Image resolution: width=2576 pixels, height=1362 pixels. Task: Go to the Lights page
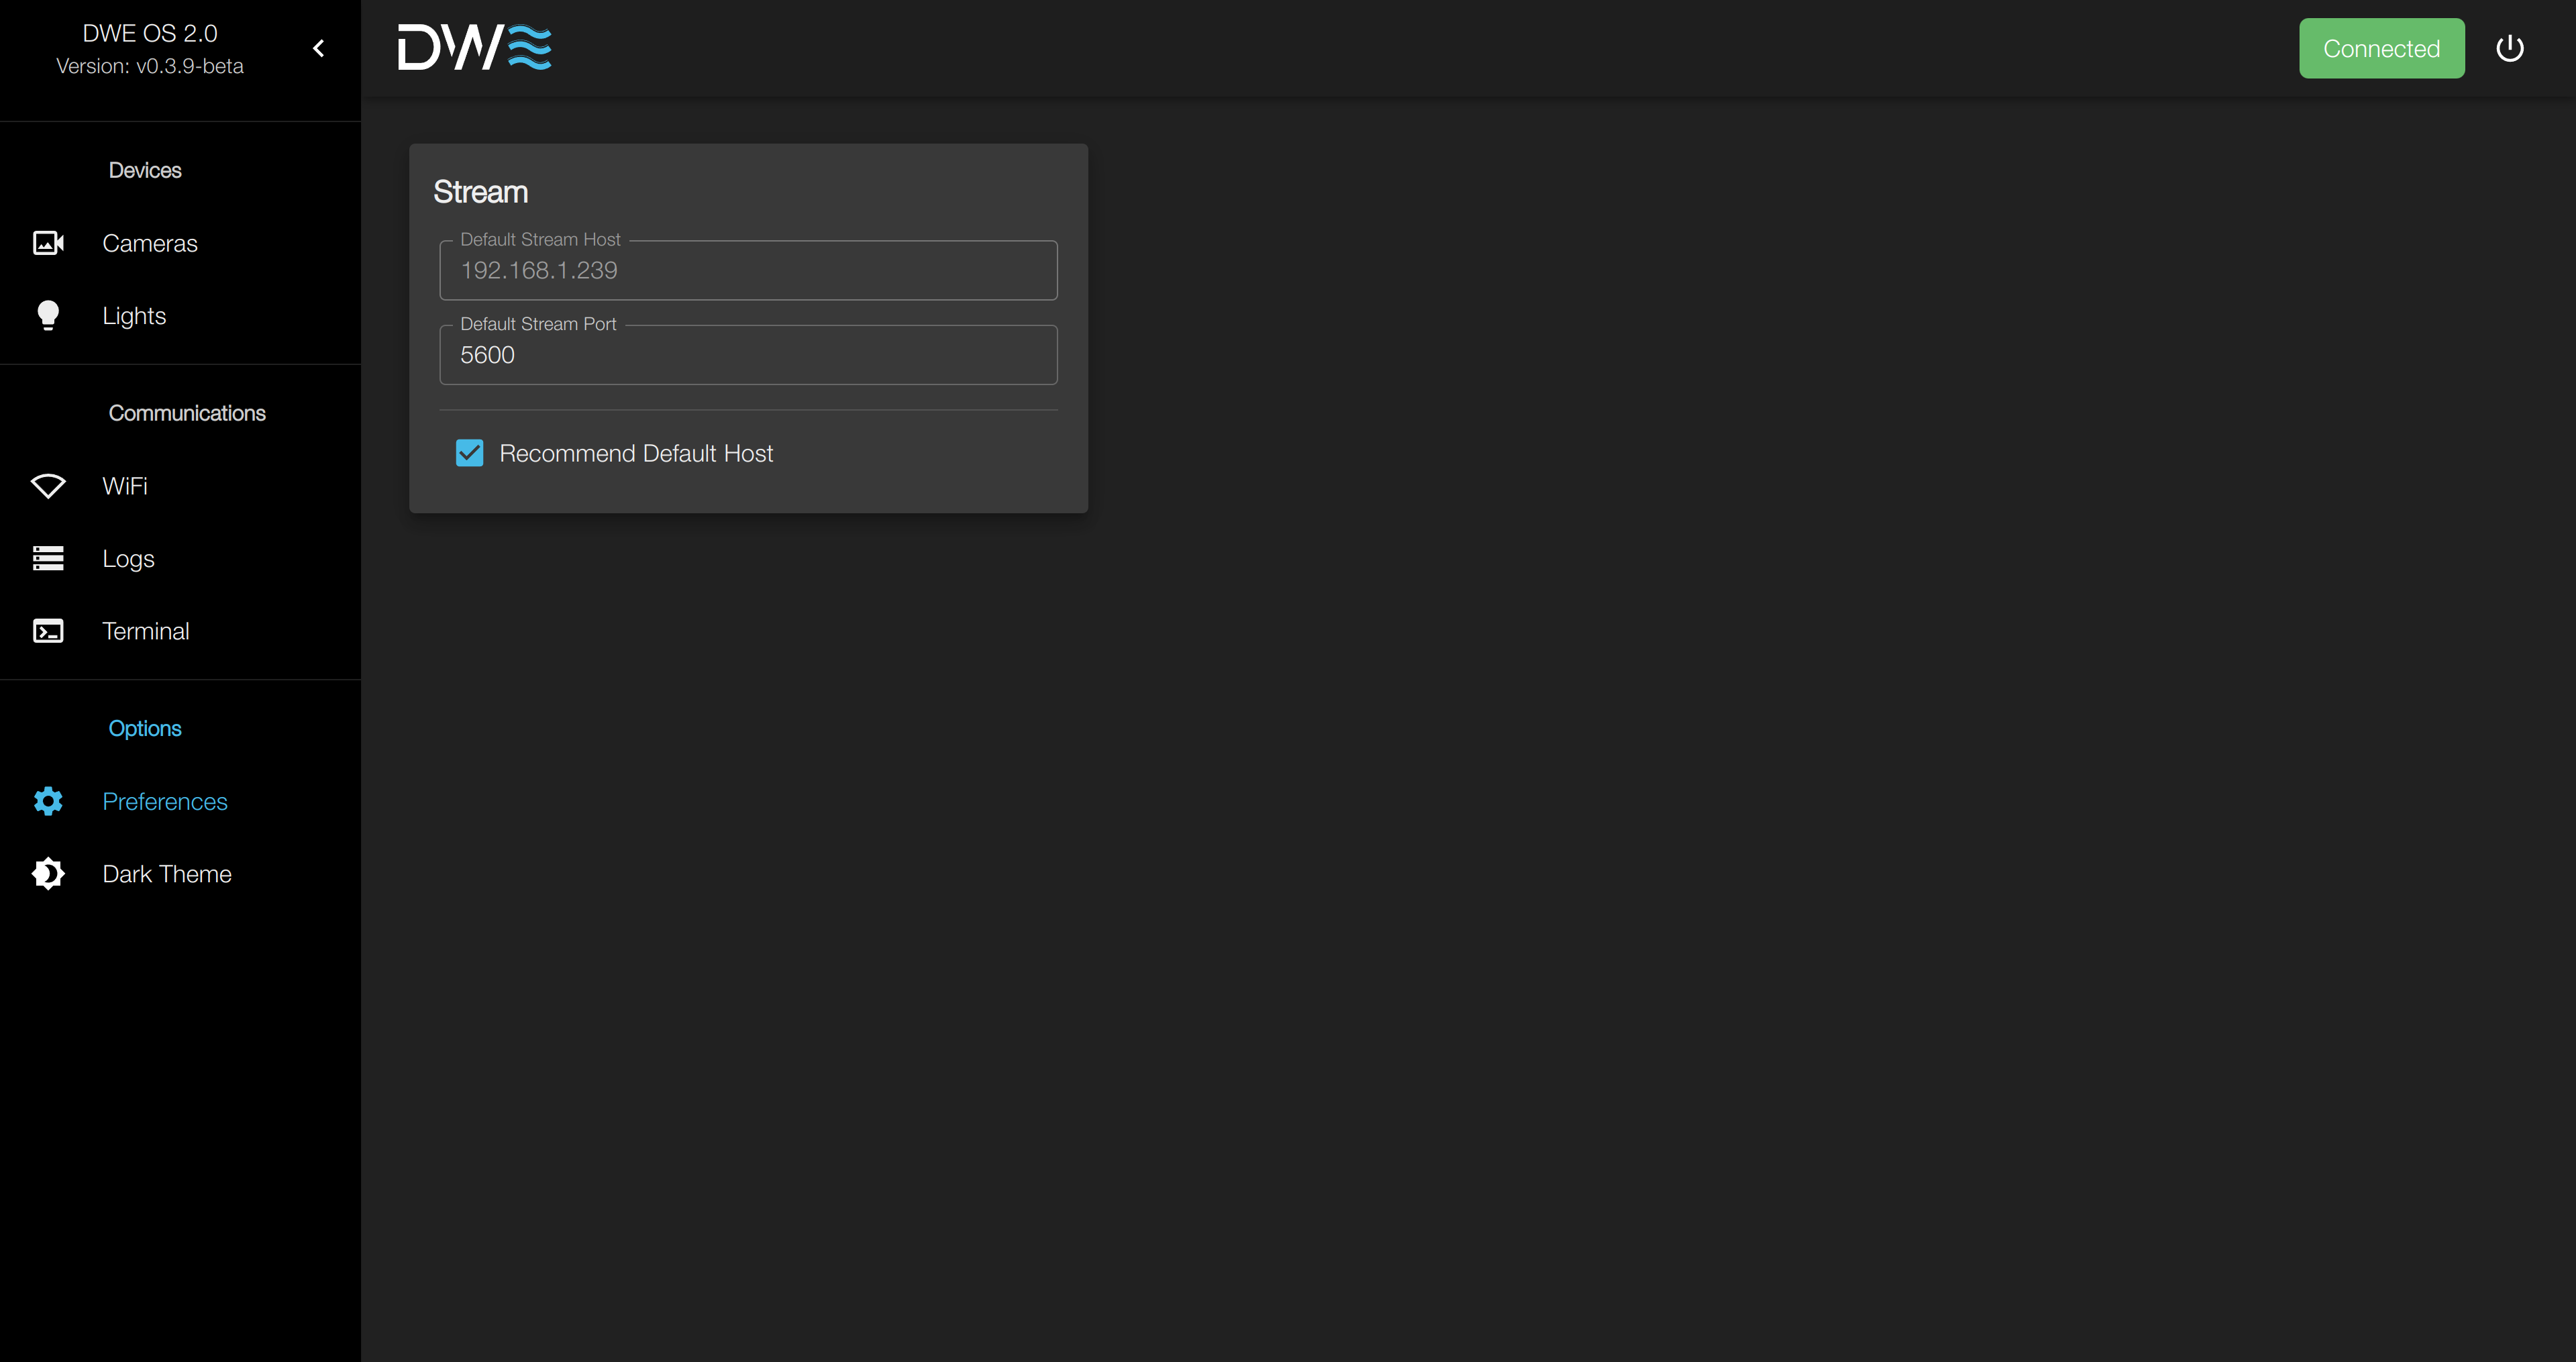click(134, 316)
